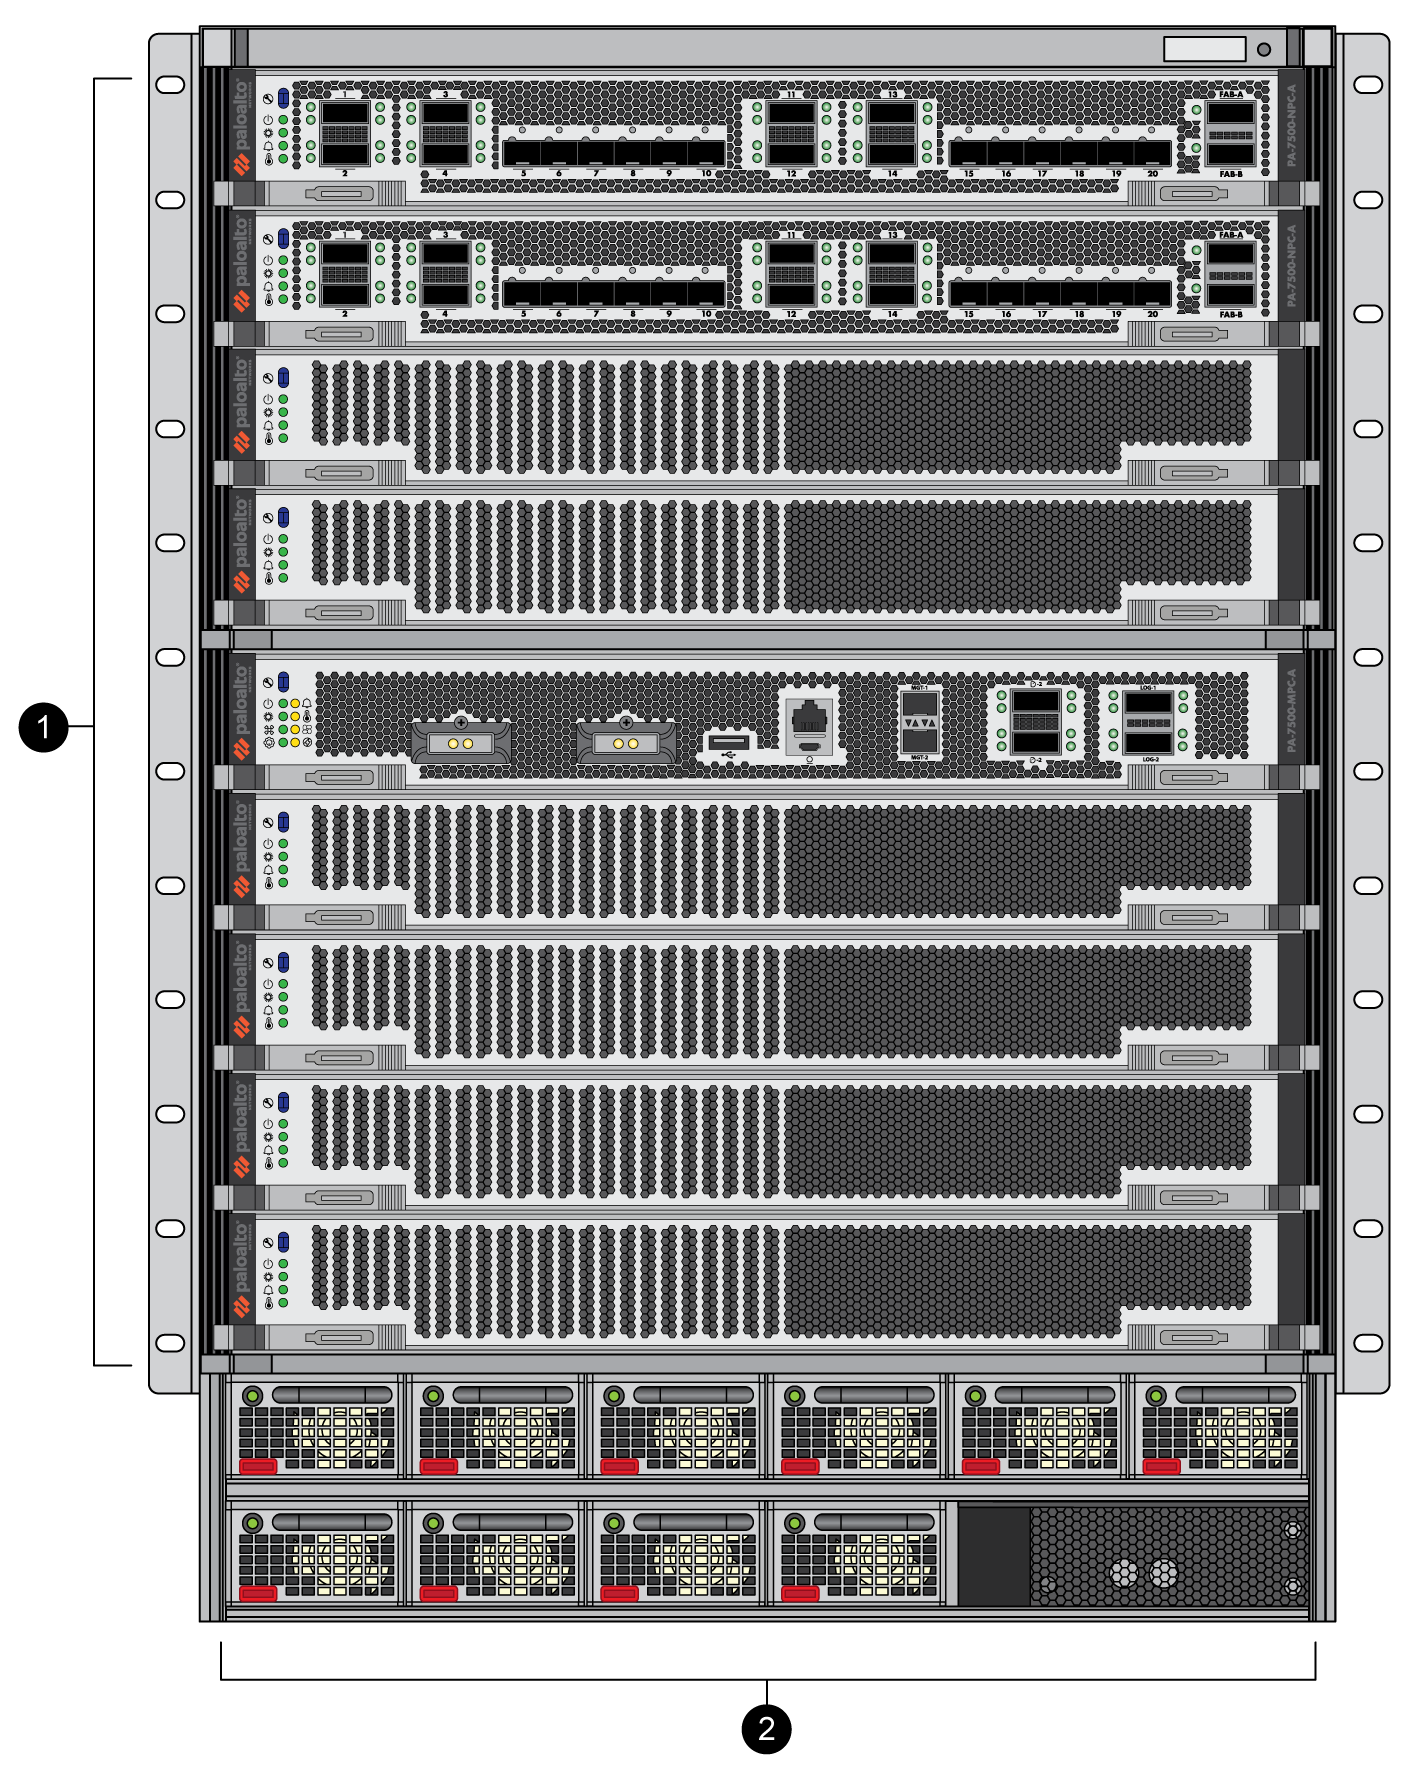Viewport: 1419px width, 1770px height.
Task: Click the FAB-A port on the second card
Action: [x=1231, y=252]
